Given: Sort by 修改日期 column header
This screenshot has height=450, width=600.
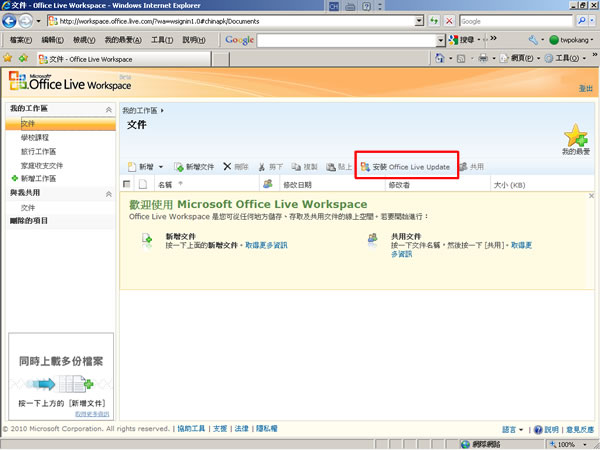Looking at the screenshot, I should pos(297,185).
